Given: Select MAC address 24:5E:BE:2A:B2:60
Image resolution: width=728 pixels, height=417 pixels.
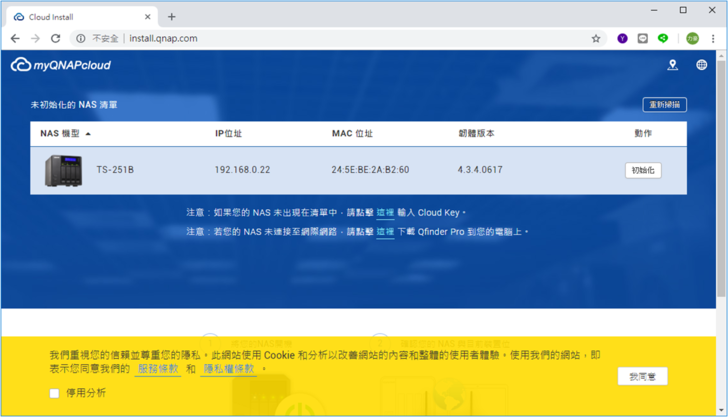Looking at the screenshot, I should (x=370, y=170).
